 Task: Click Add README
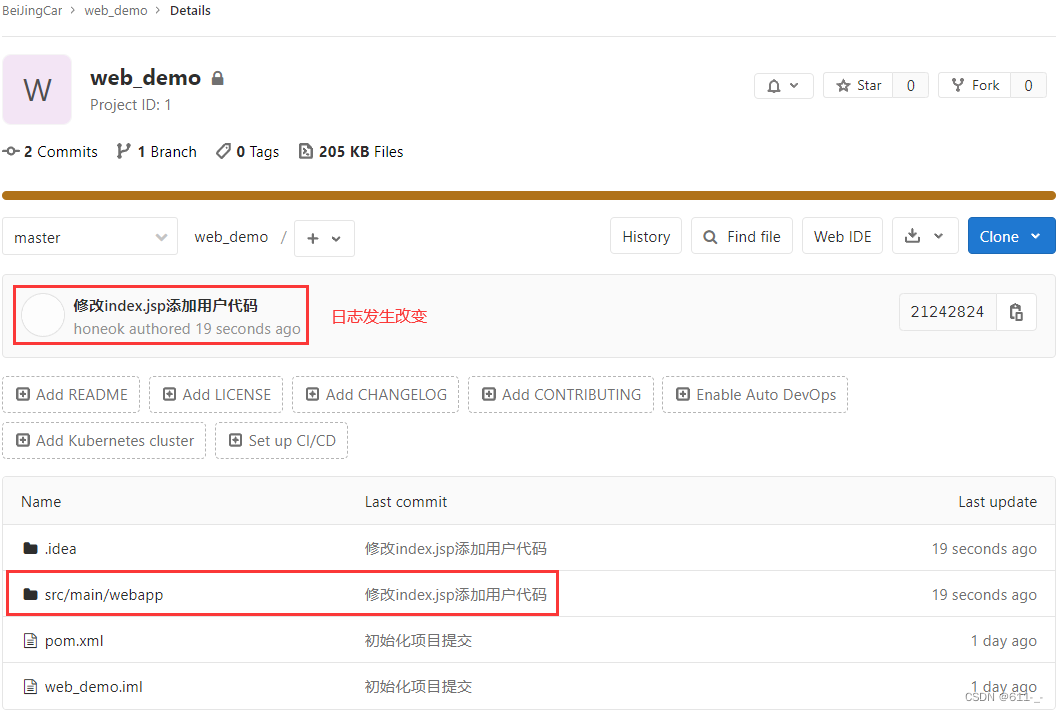coord(71,394)
